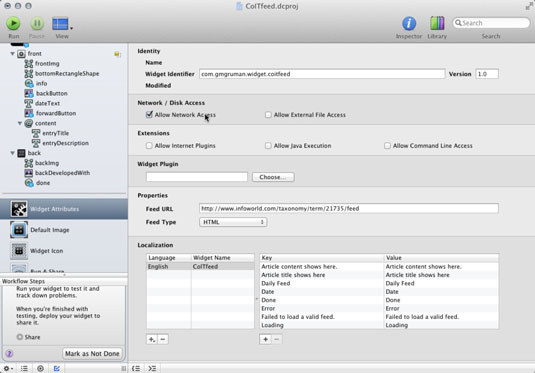The image size is (535, 373).
Task: Click disabled minus button under Key table
Action: [276, 339]
